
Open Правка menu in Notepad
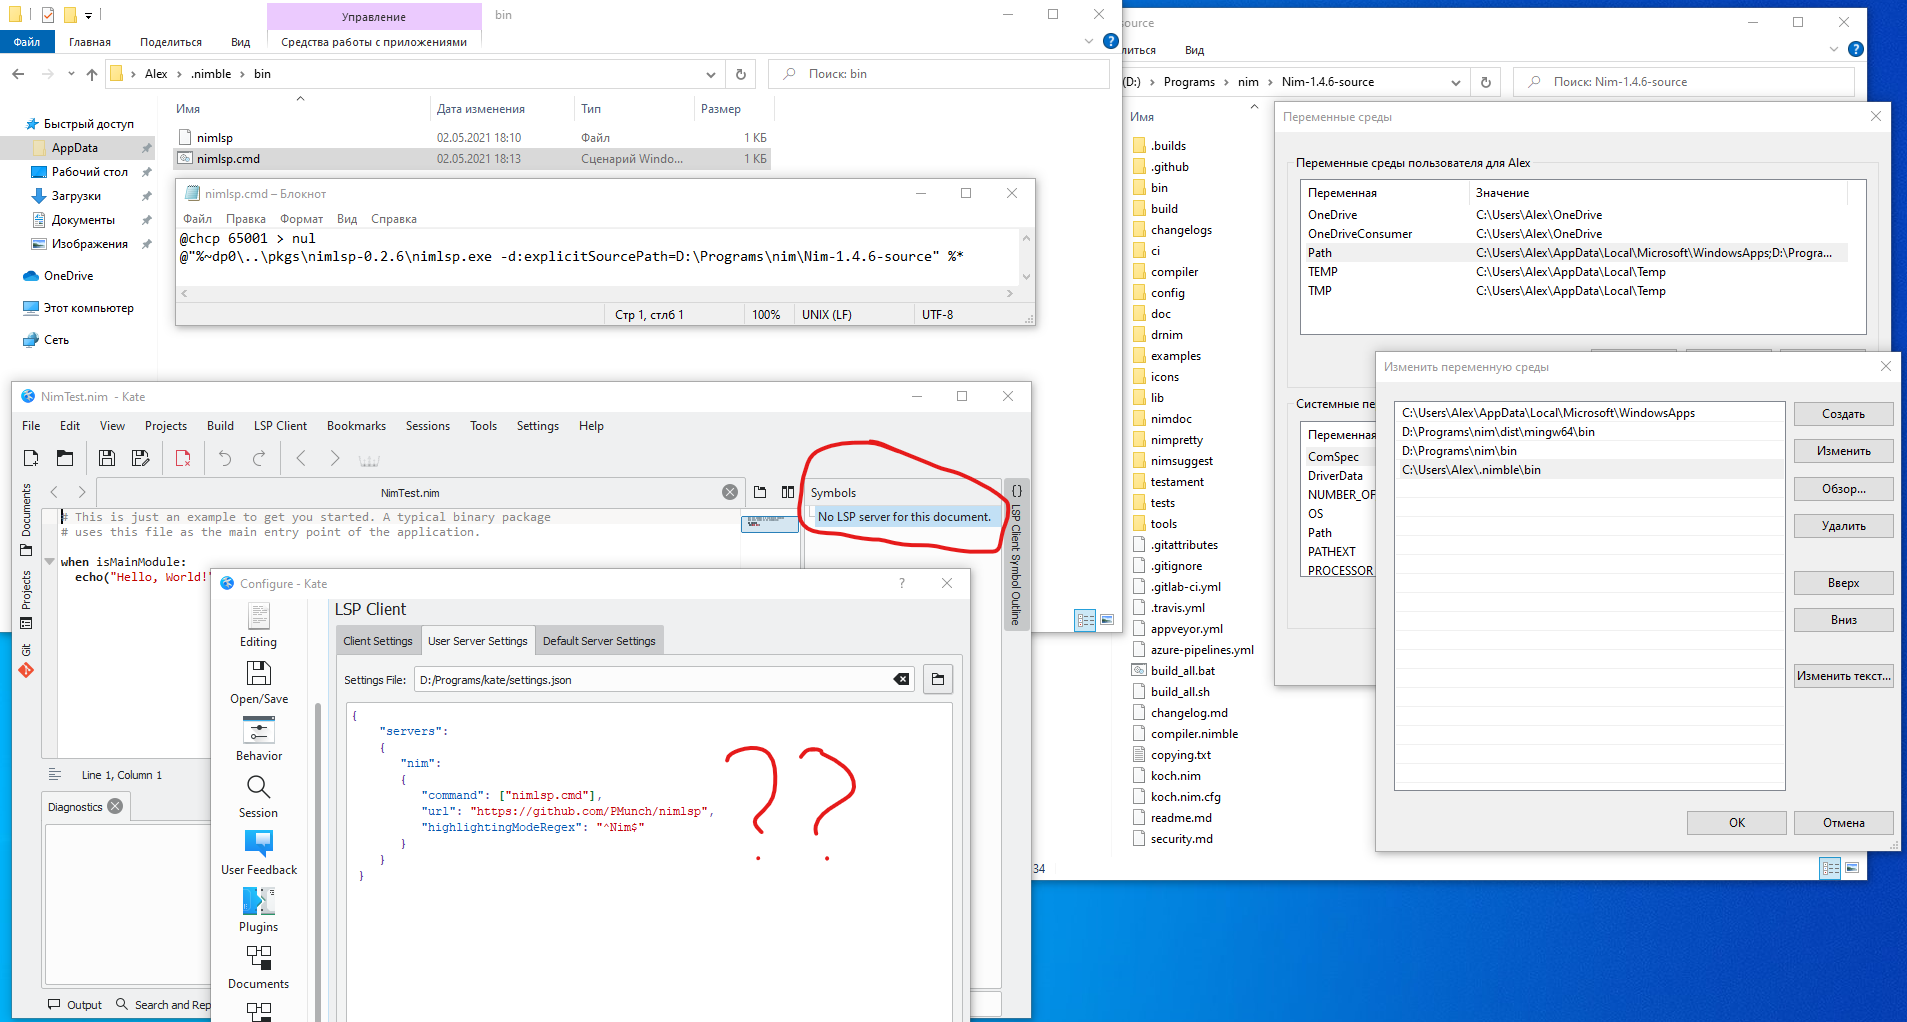click(246, 219)
